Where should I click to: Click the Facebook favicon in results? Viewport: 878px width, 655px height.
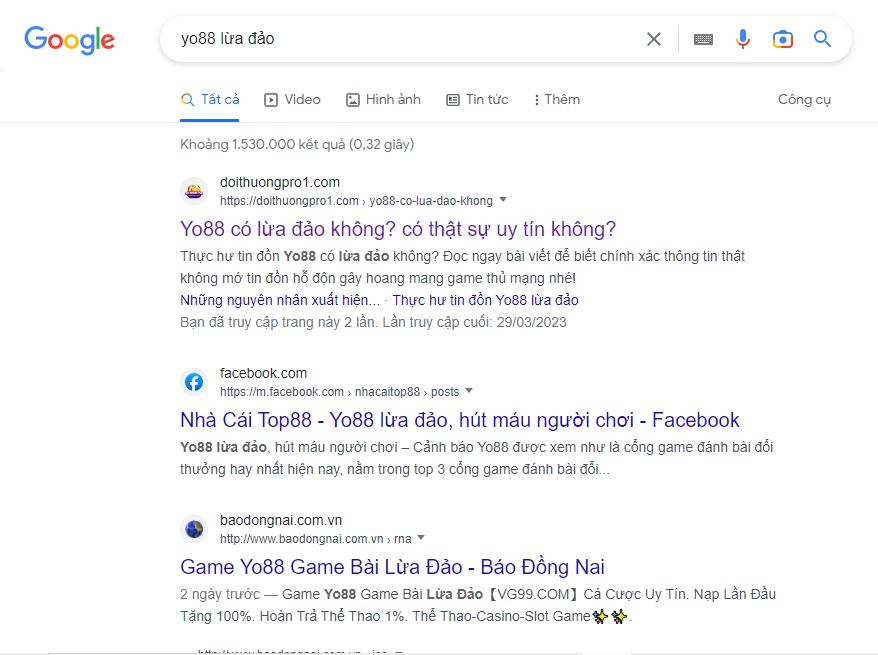pyautogui.click(x=194, y=382)
